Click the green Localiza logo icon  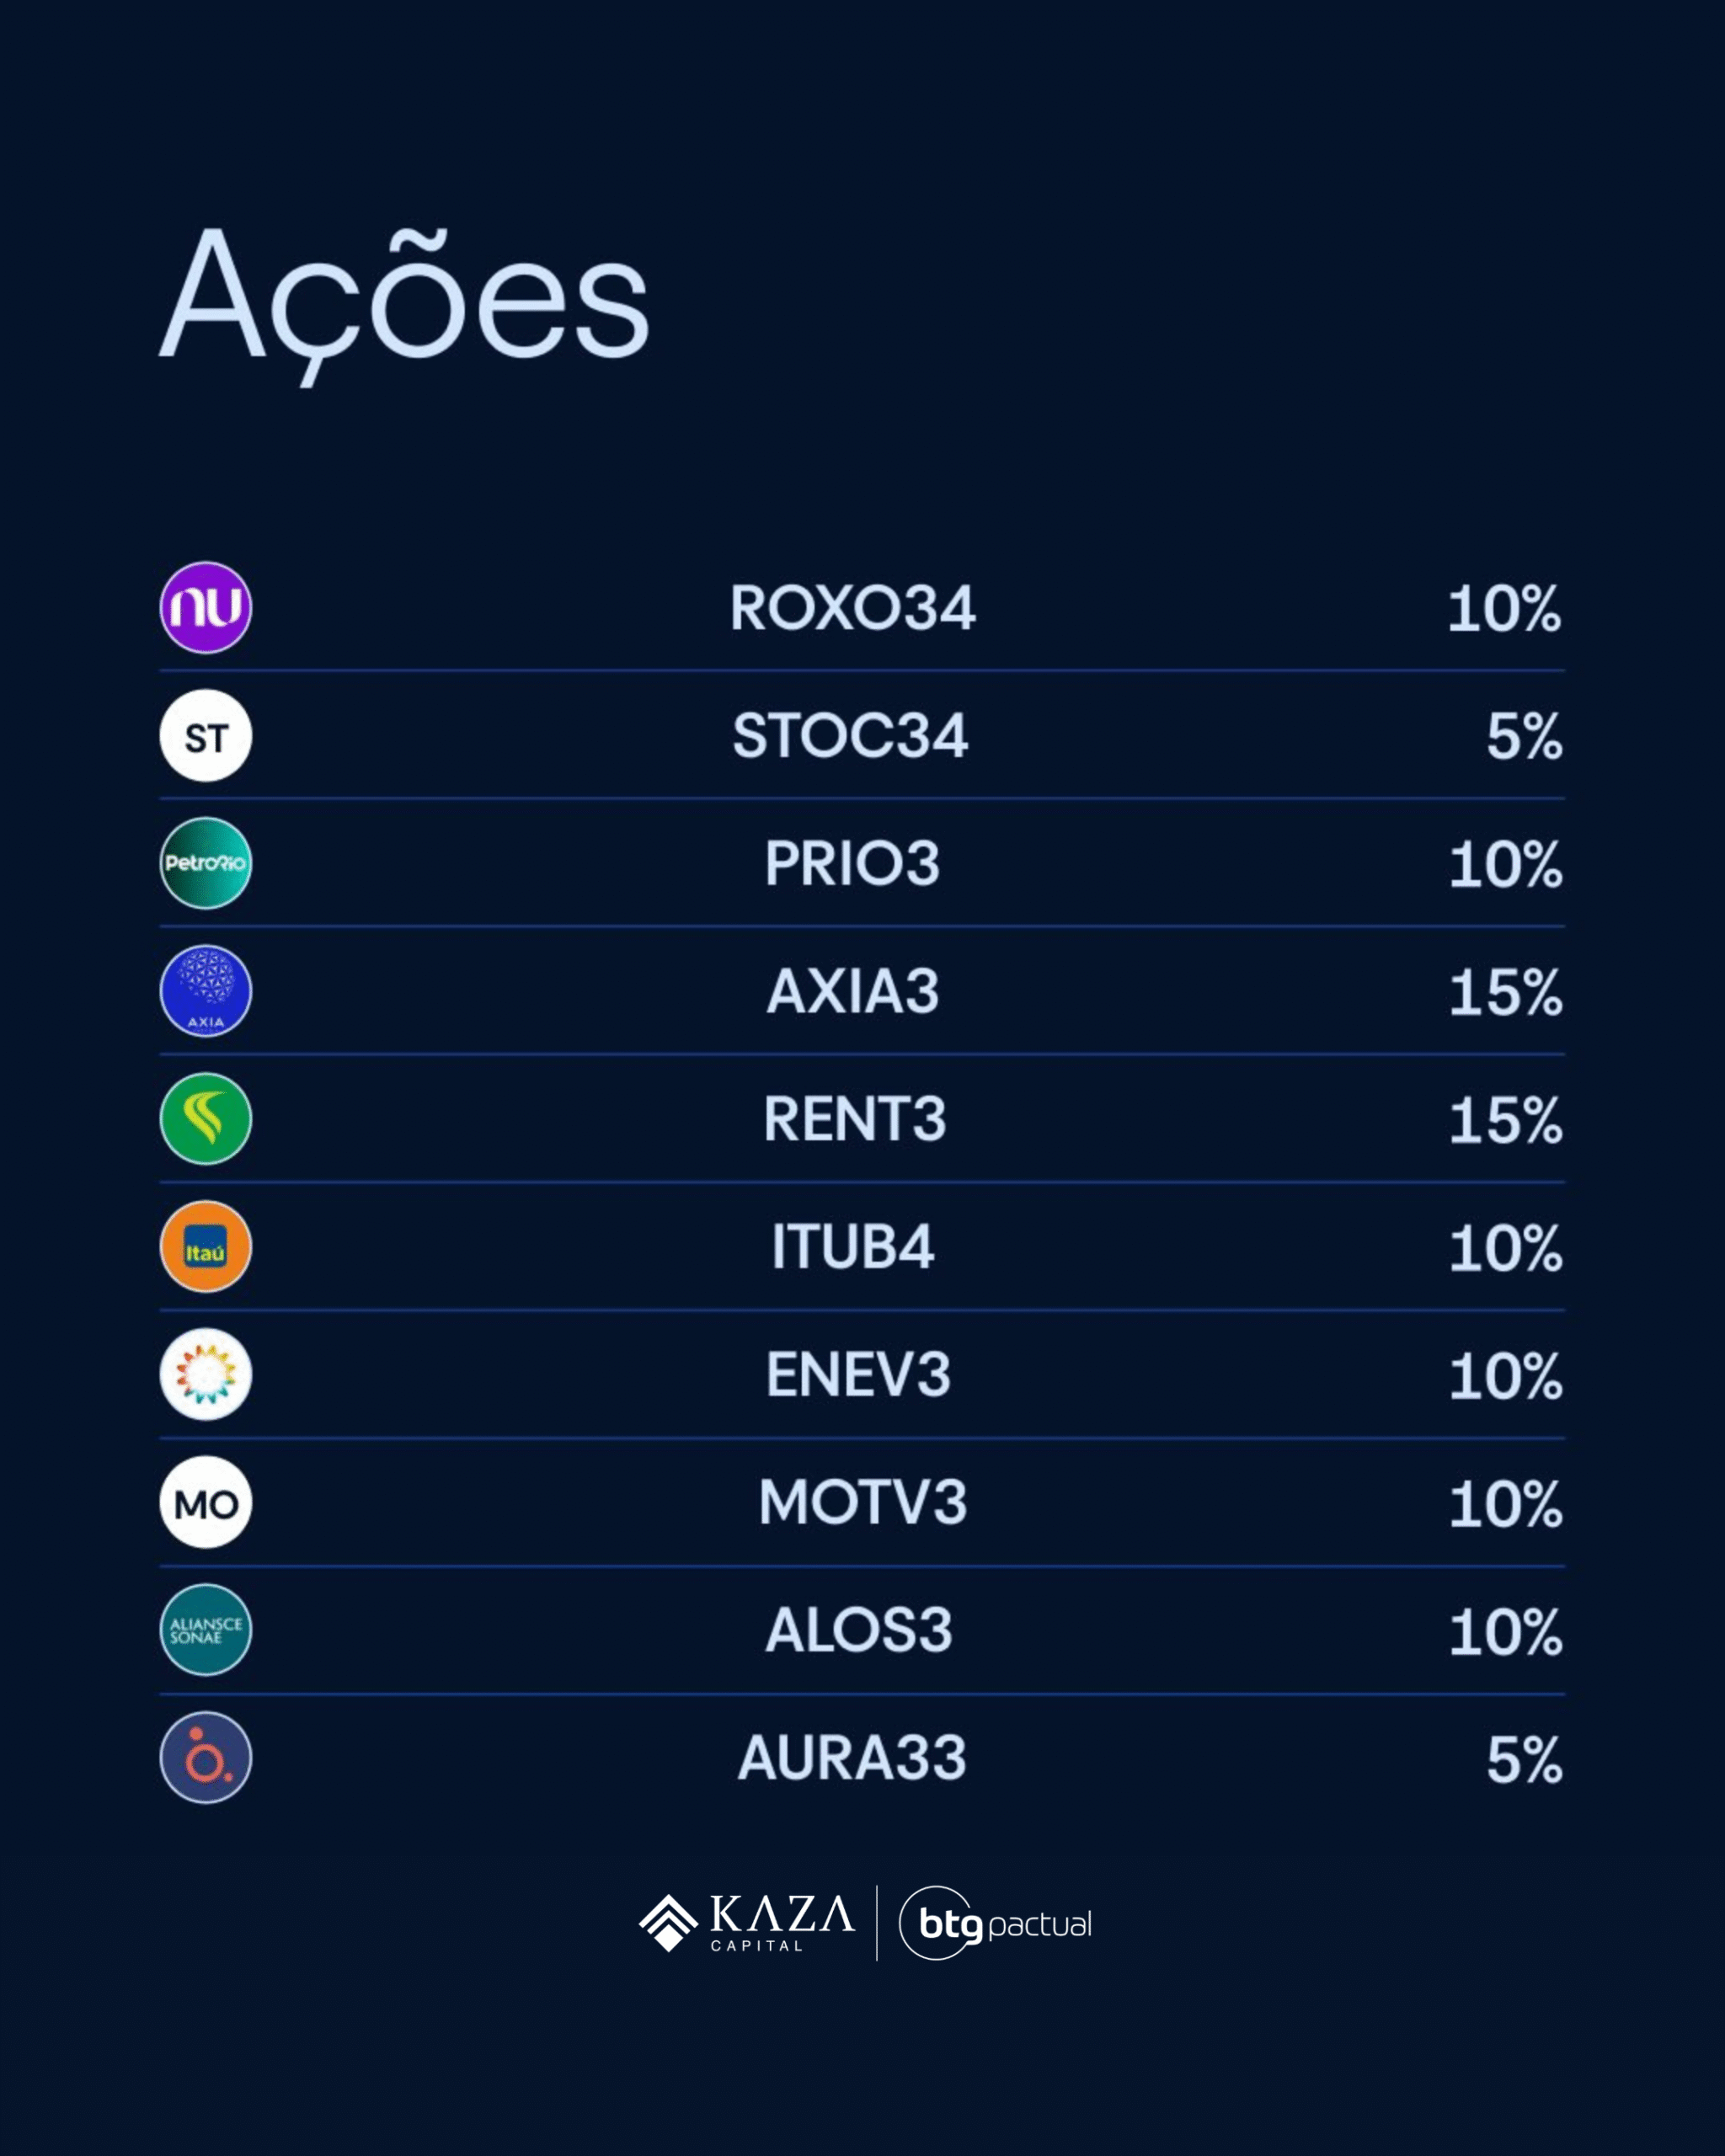(206, 1119)
